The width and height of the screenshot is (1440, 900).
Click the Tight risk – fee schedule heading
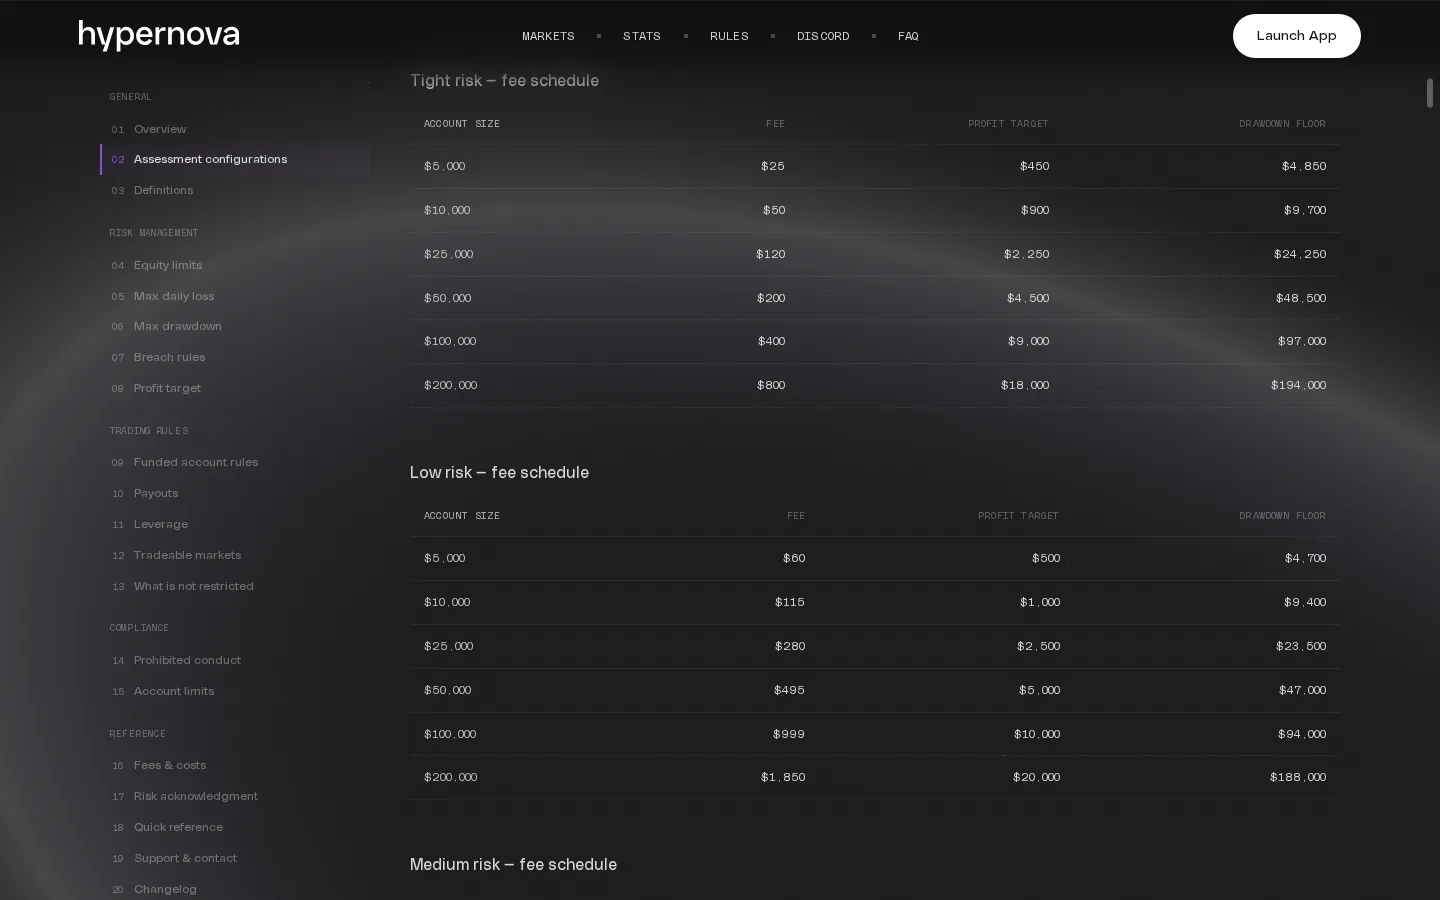504,80
